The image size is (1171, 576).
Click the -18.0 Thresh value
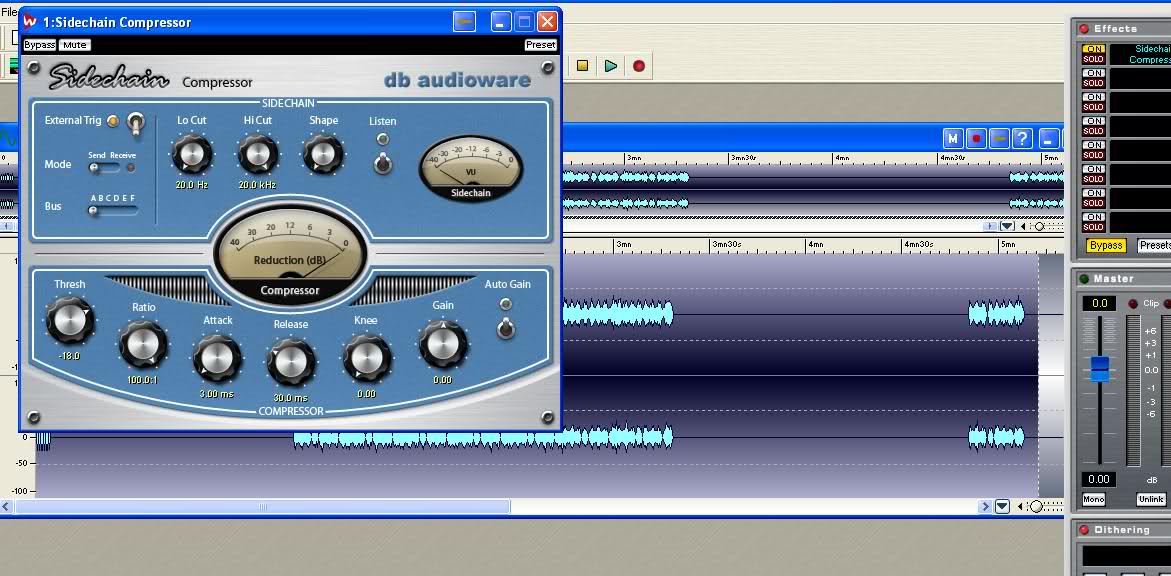(69, 356)
